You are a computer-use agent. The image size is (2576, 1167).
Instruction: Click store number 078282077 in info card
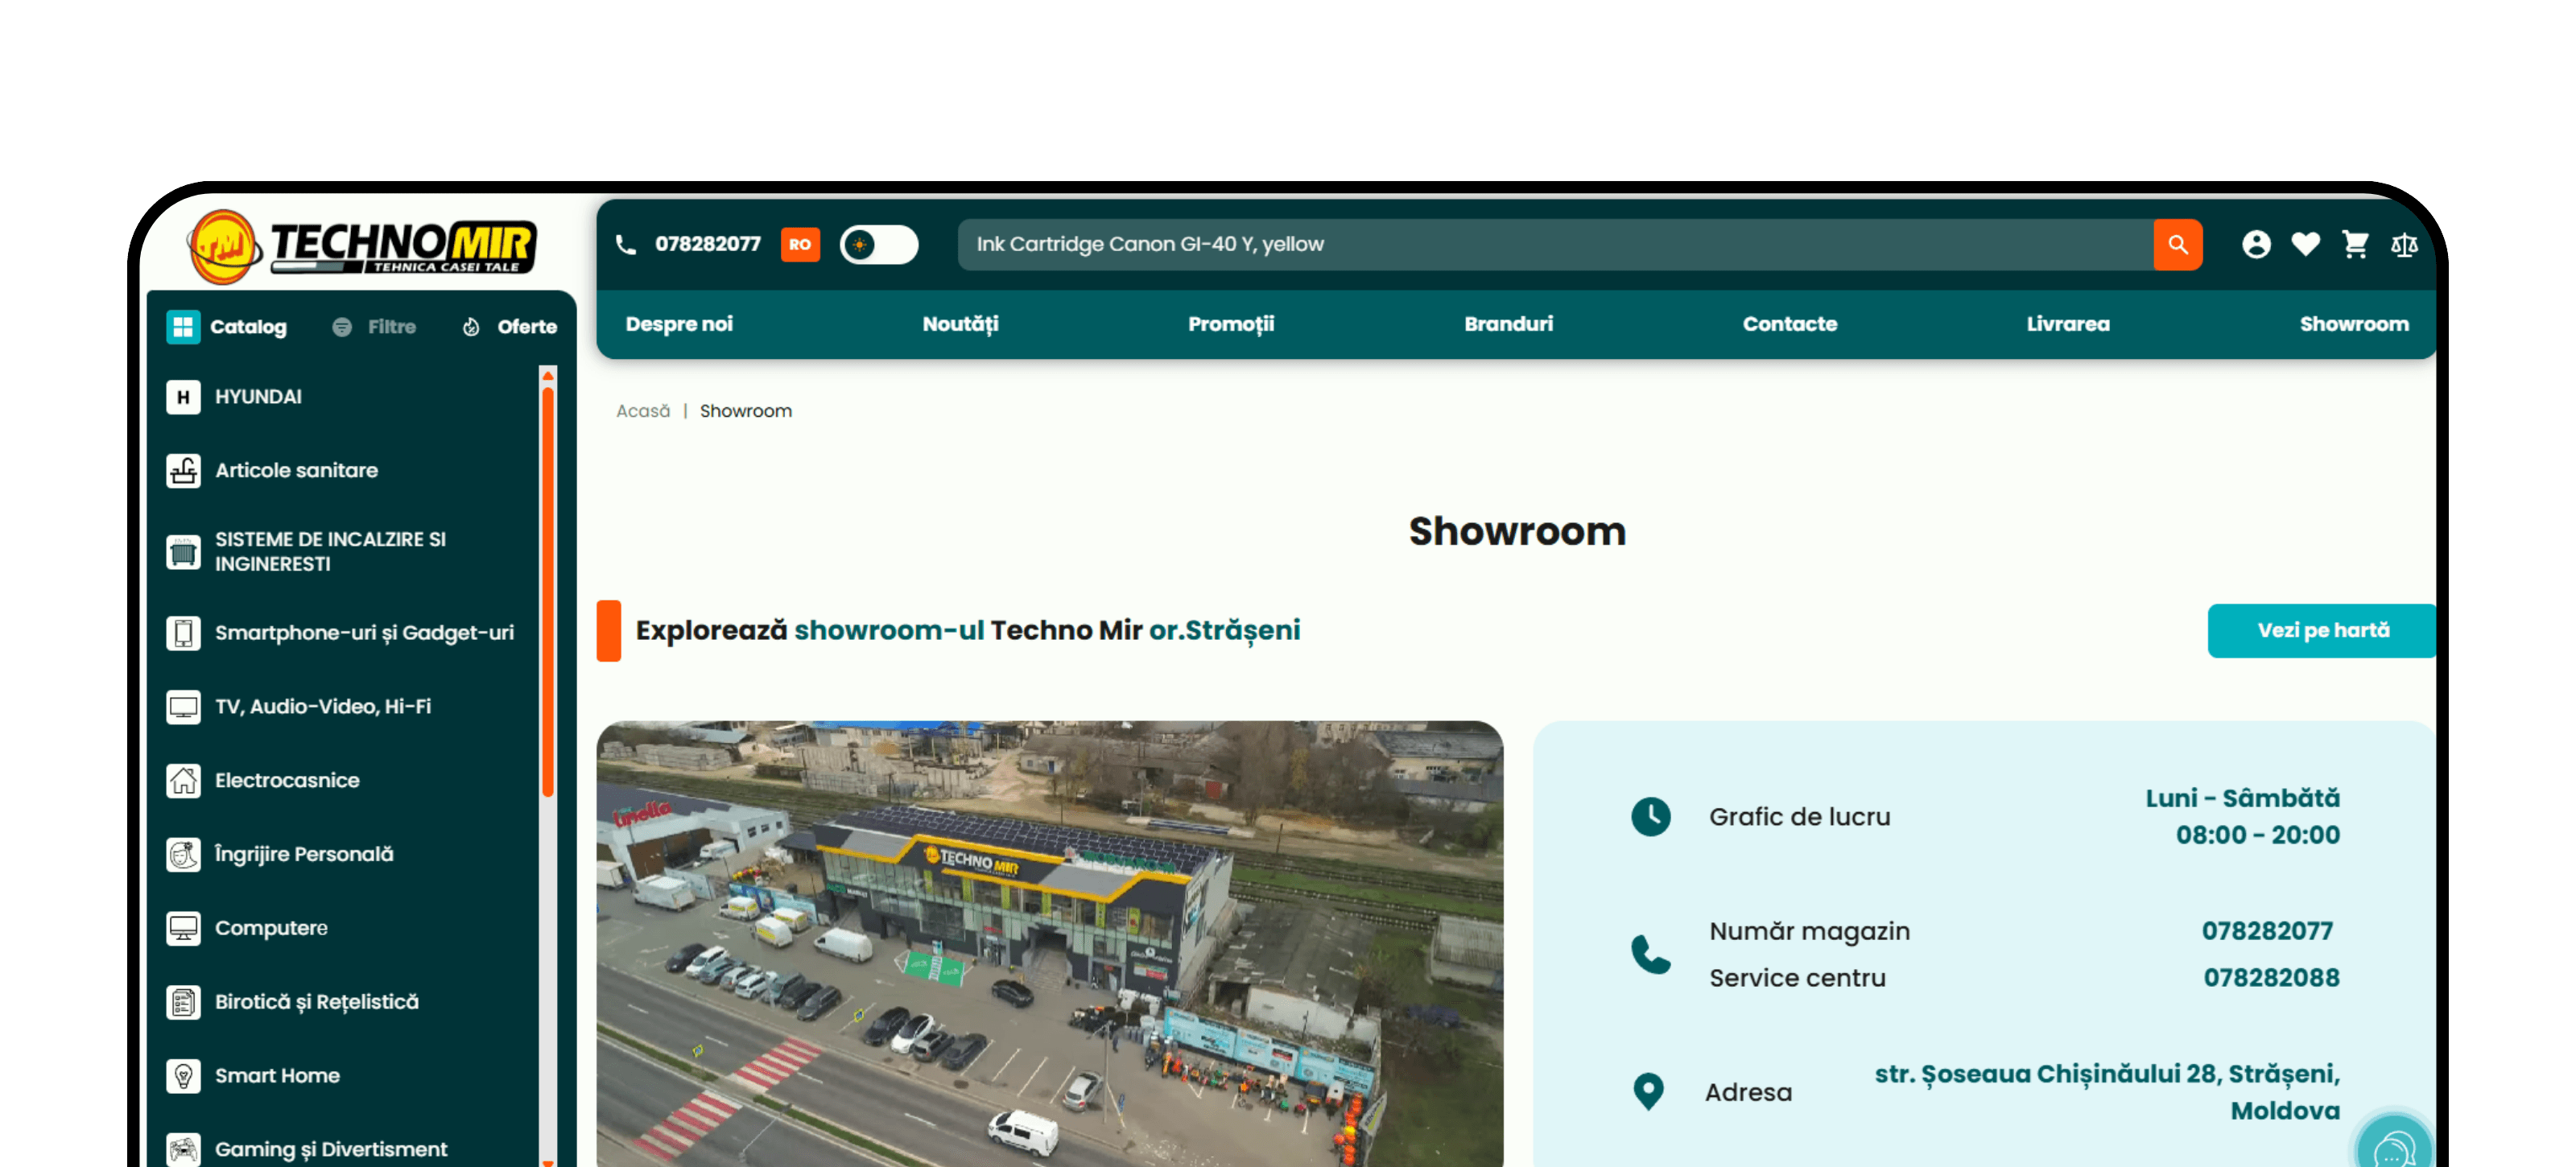(x=2267, y=932)
